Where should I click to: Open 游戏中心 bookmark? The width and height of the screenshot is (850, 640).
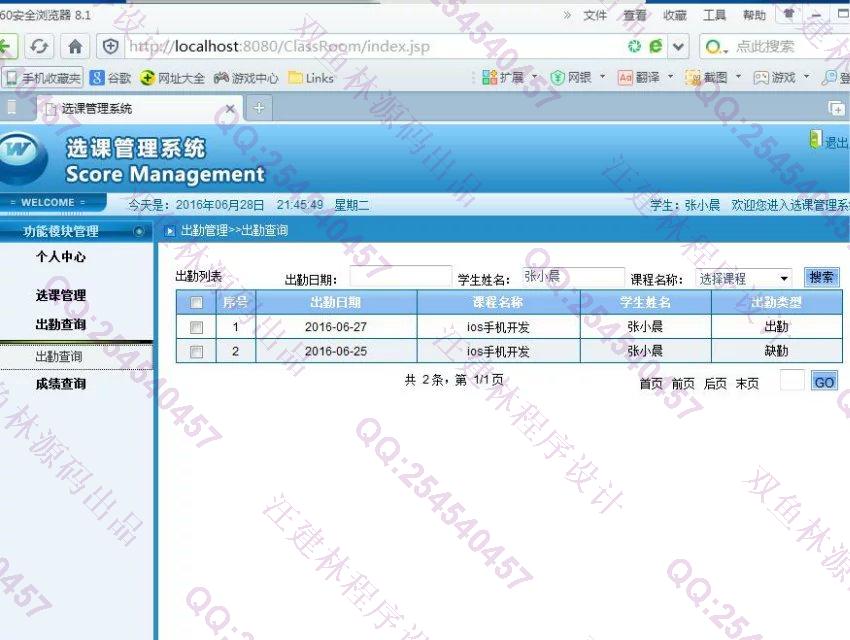coord(246,78)
